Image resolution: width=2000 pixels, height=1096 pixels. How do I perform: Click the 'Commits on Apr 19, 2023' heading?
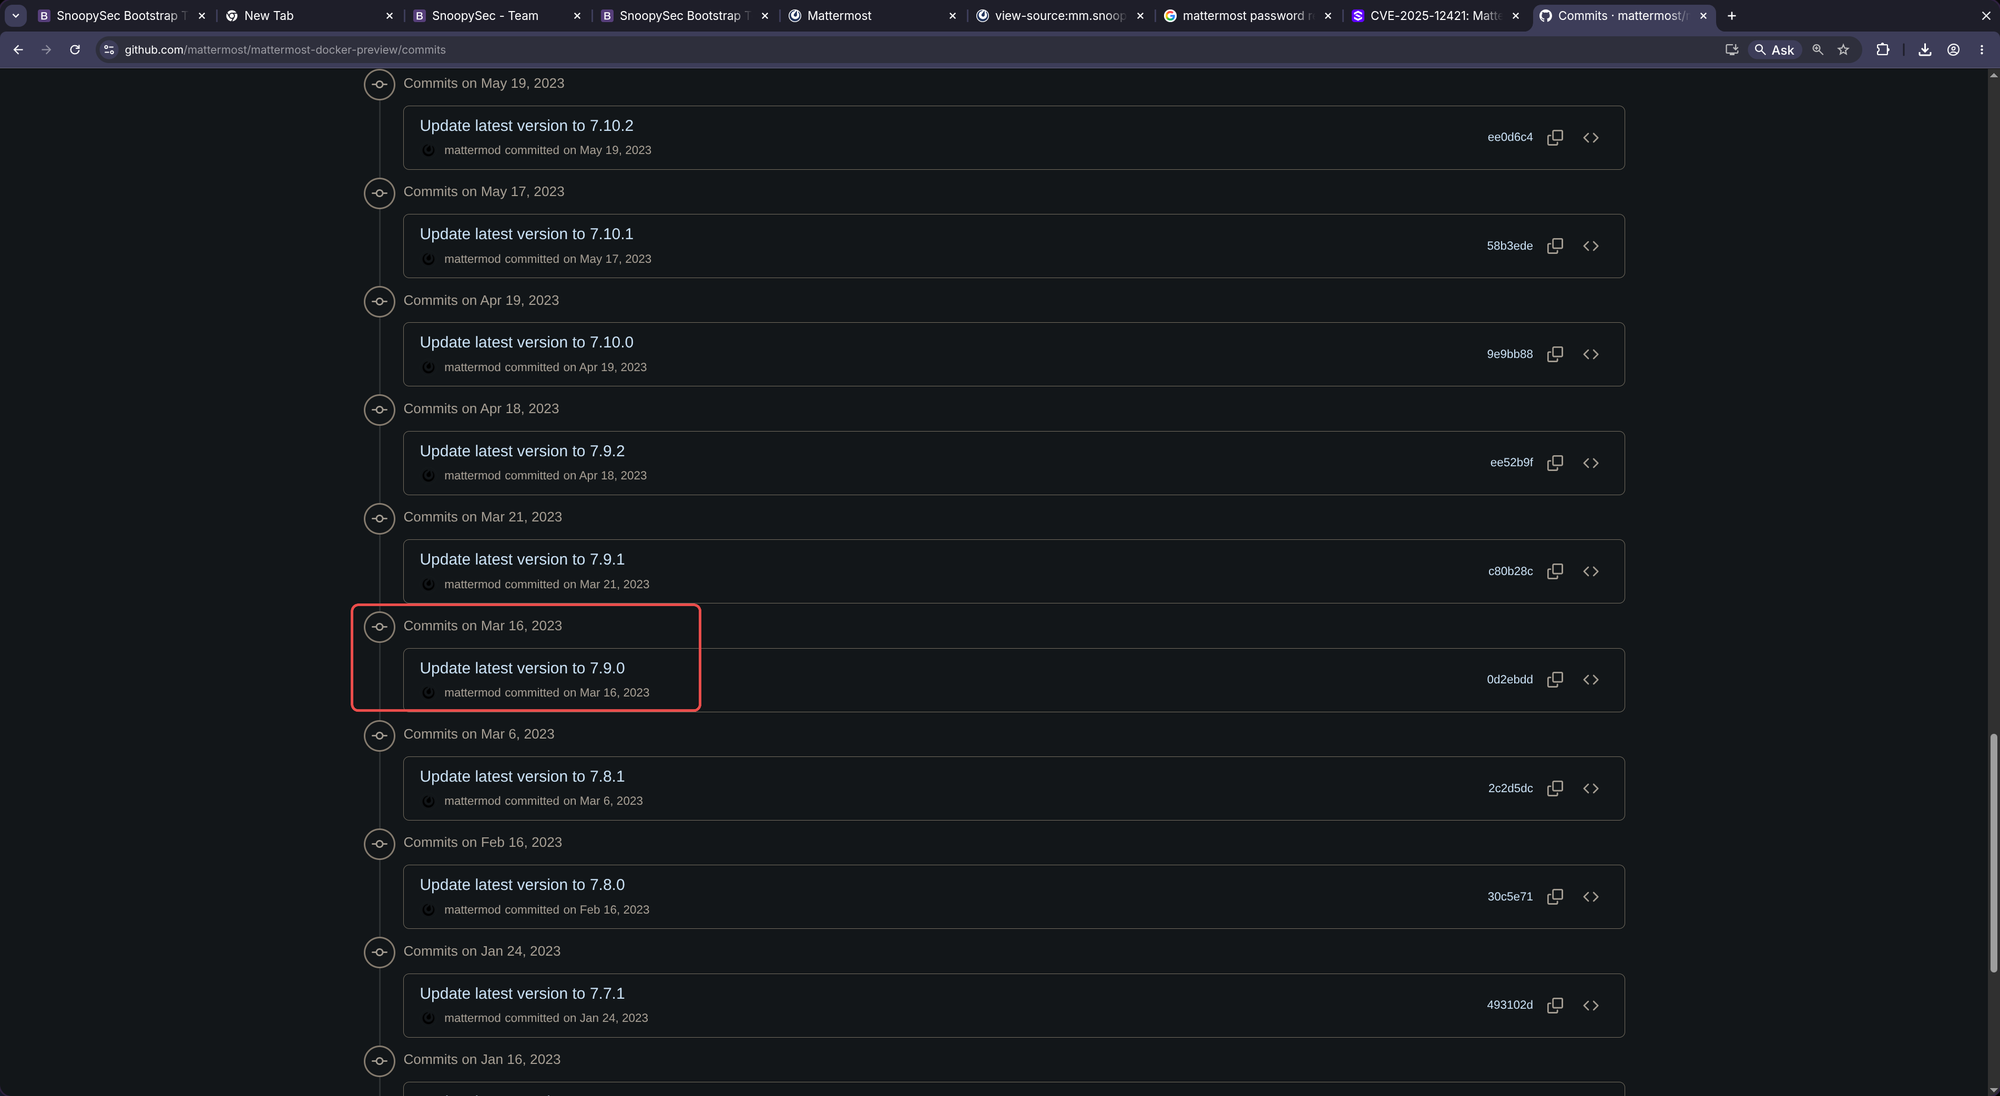coord(481,301)
